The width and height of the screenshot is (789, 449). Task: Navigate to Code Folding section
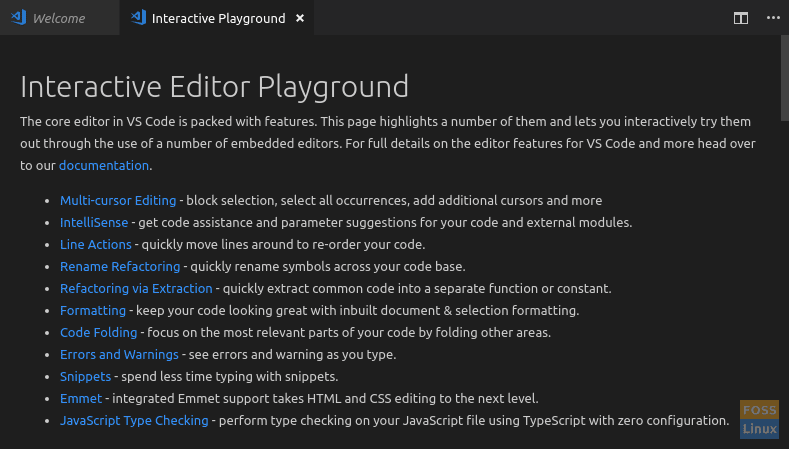pos(98,333)
